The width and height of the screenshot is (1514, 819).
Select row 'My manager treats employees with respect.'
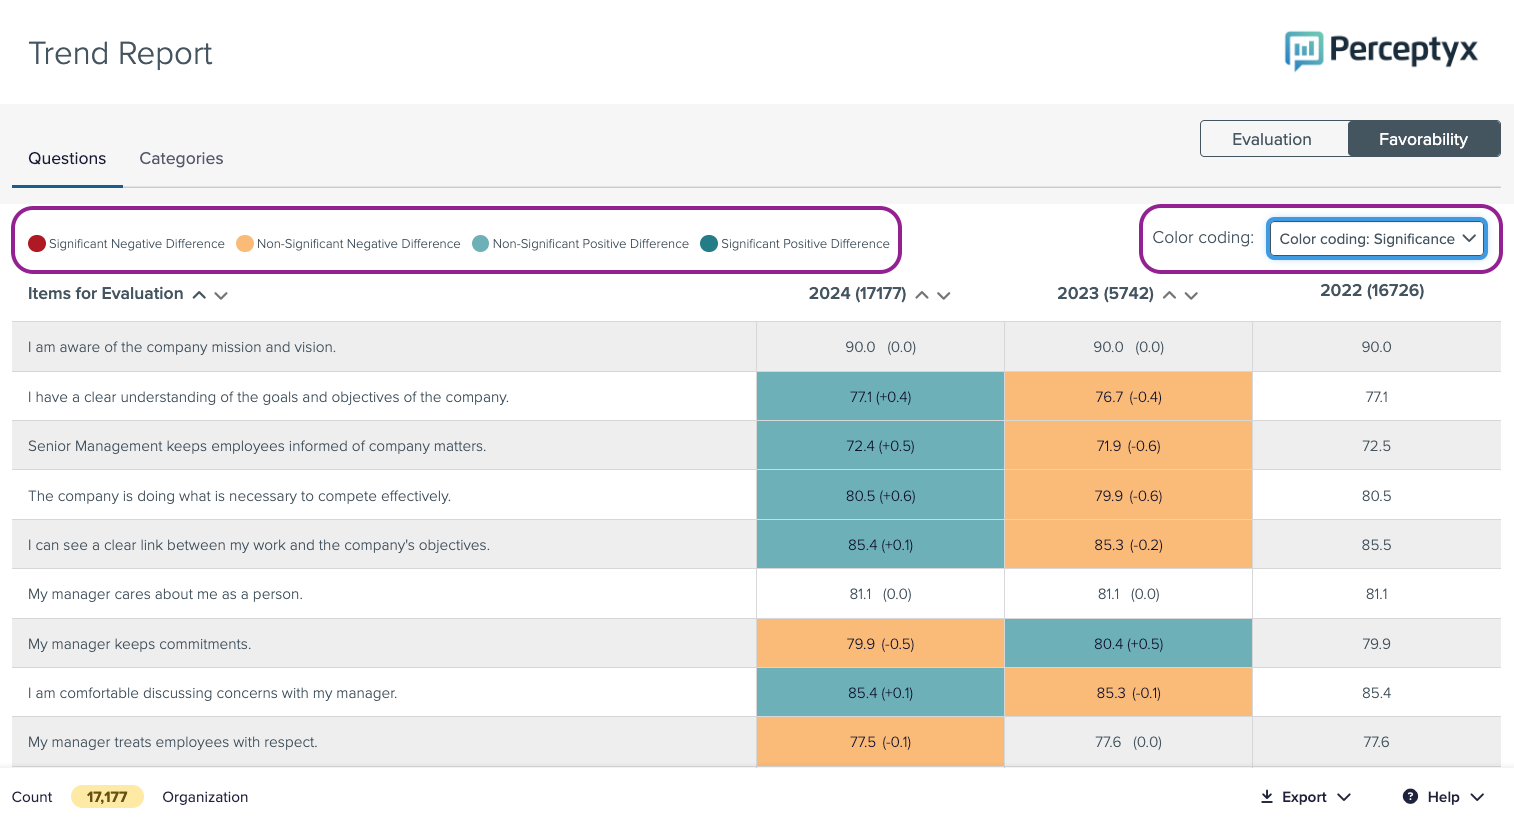pyautogui.click(x=756, y=742)
